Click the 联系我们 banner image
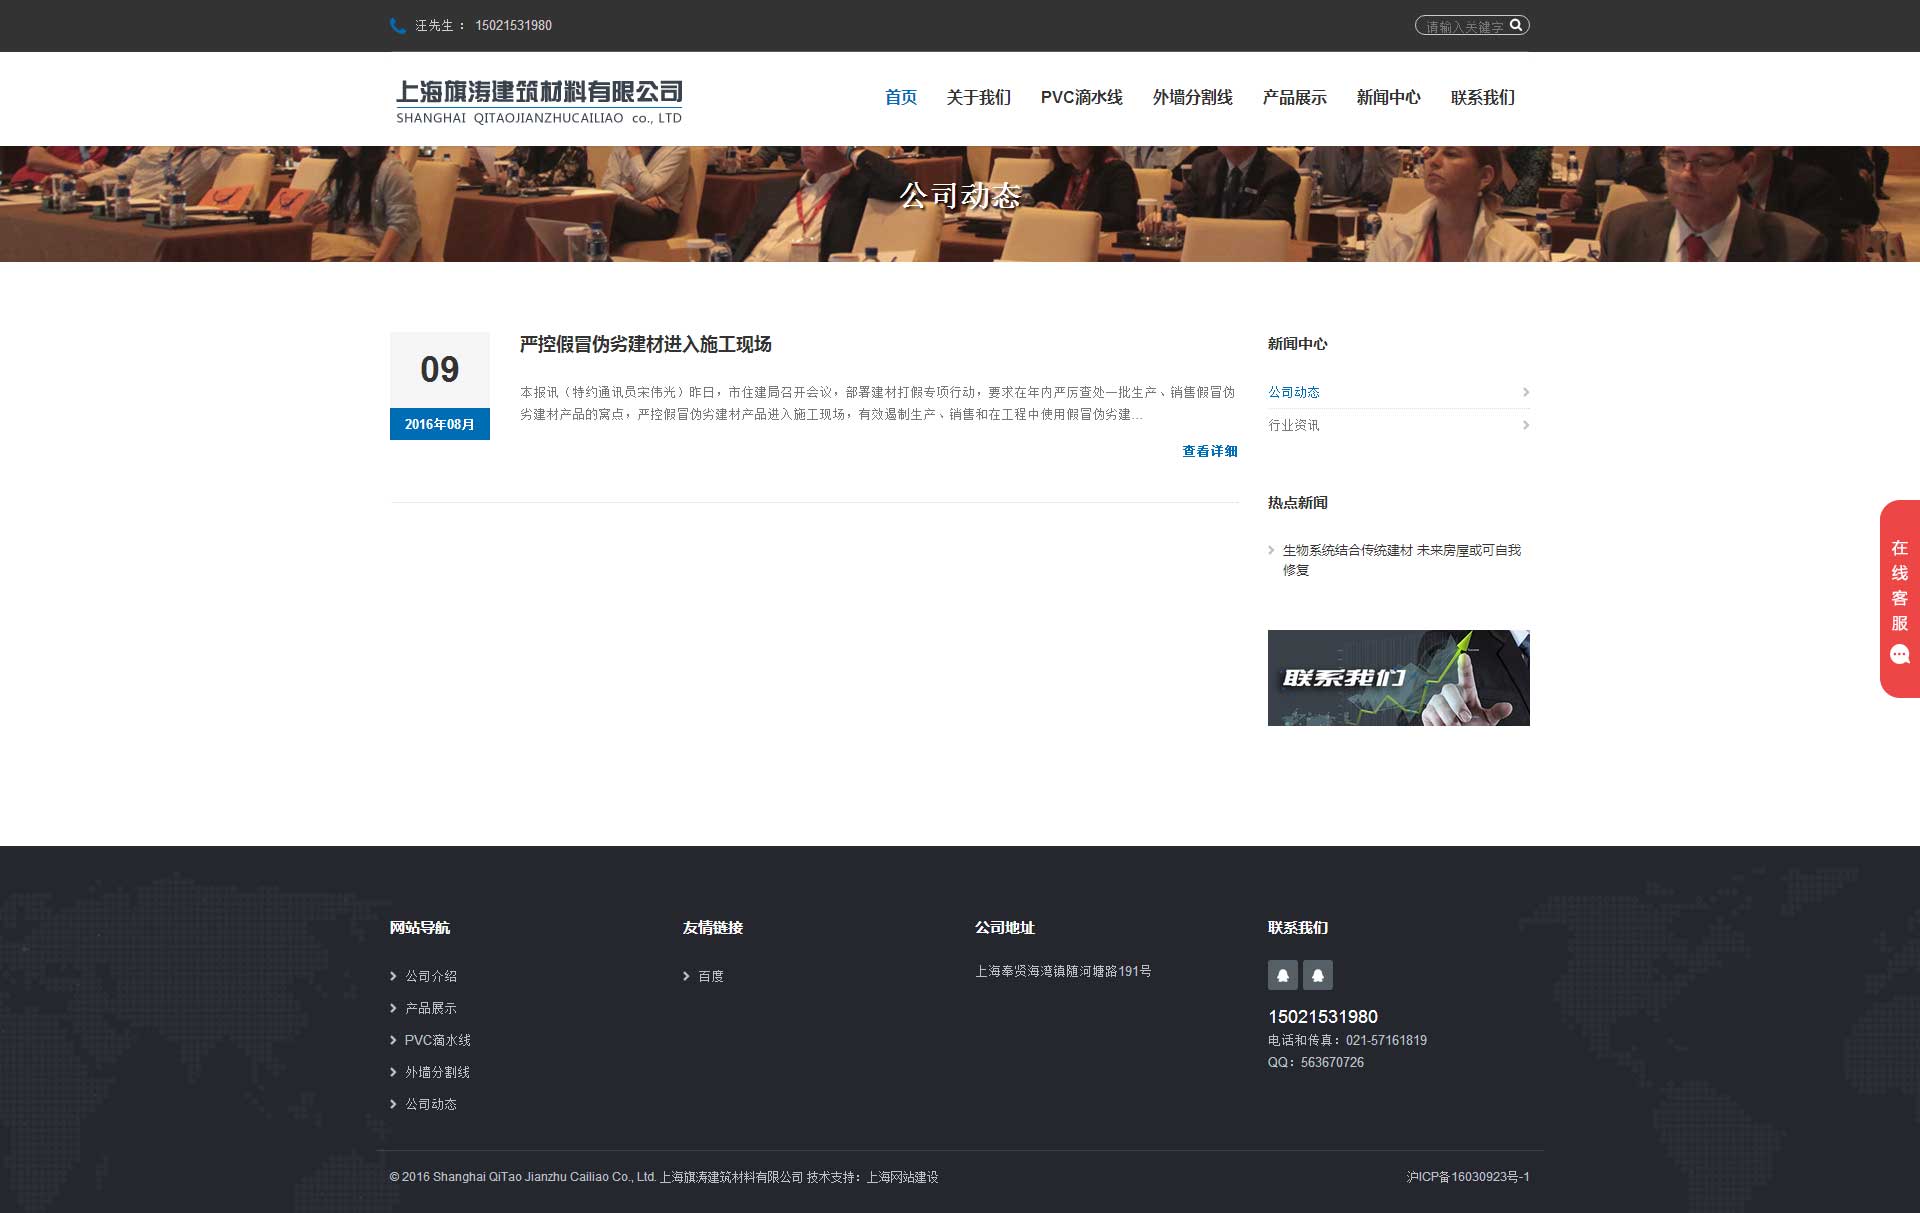This screenshot has height=1213, width=1920. (x=1398, y=678)
